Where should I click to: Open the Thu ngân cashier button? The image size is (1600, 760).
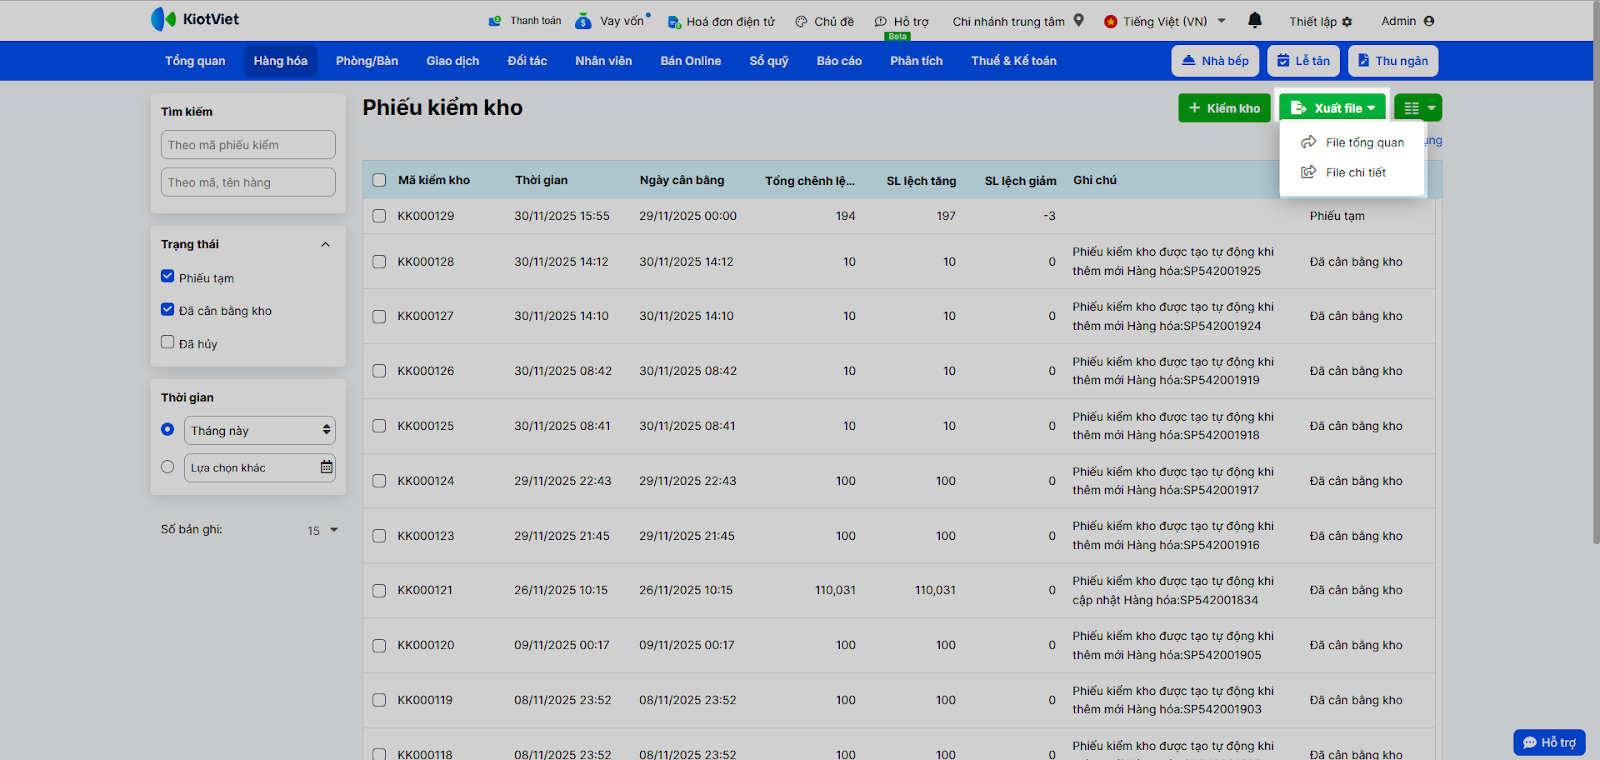click(x=1392, y=61)
